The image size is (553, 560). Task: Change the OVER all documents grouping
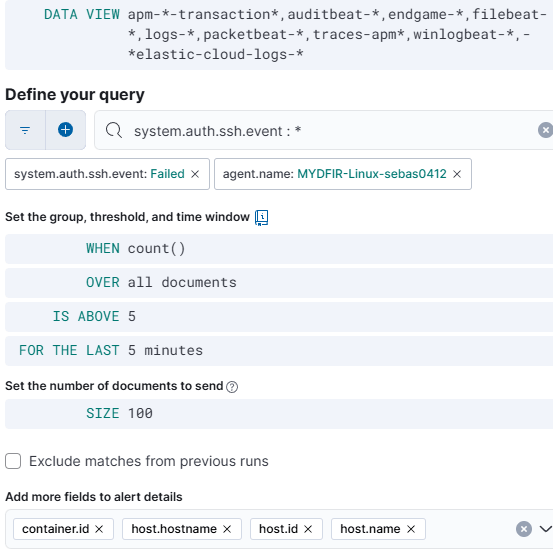279,282
